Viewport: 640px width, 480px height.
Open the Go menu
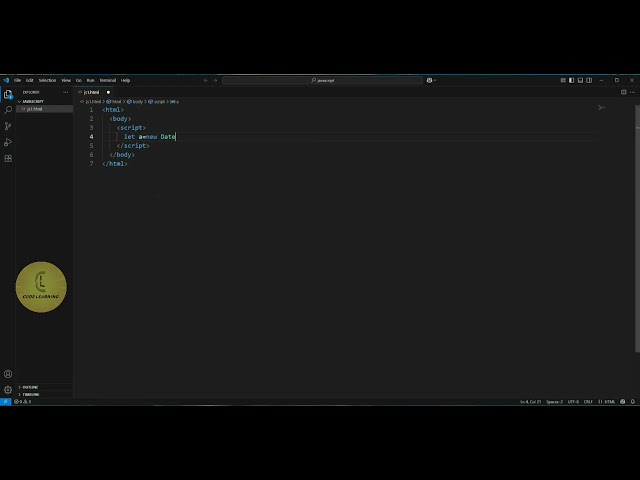[79, 80]
